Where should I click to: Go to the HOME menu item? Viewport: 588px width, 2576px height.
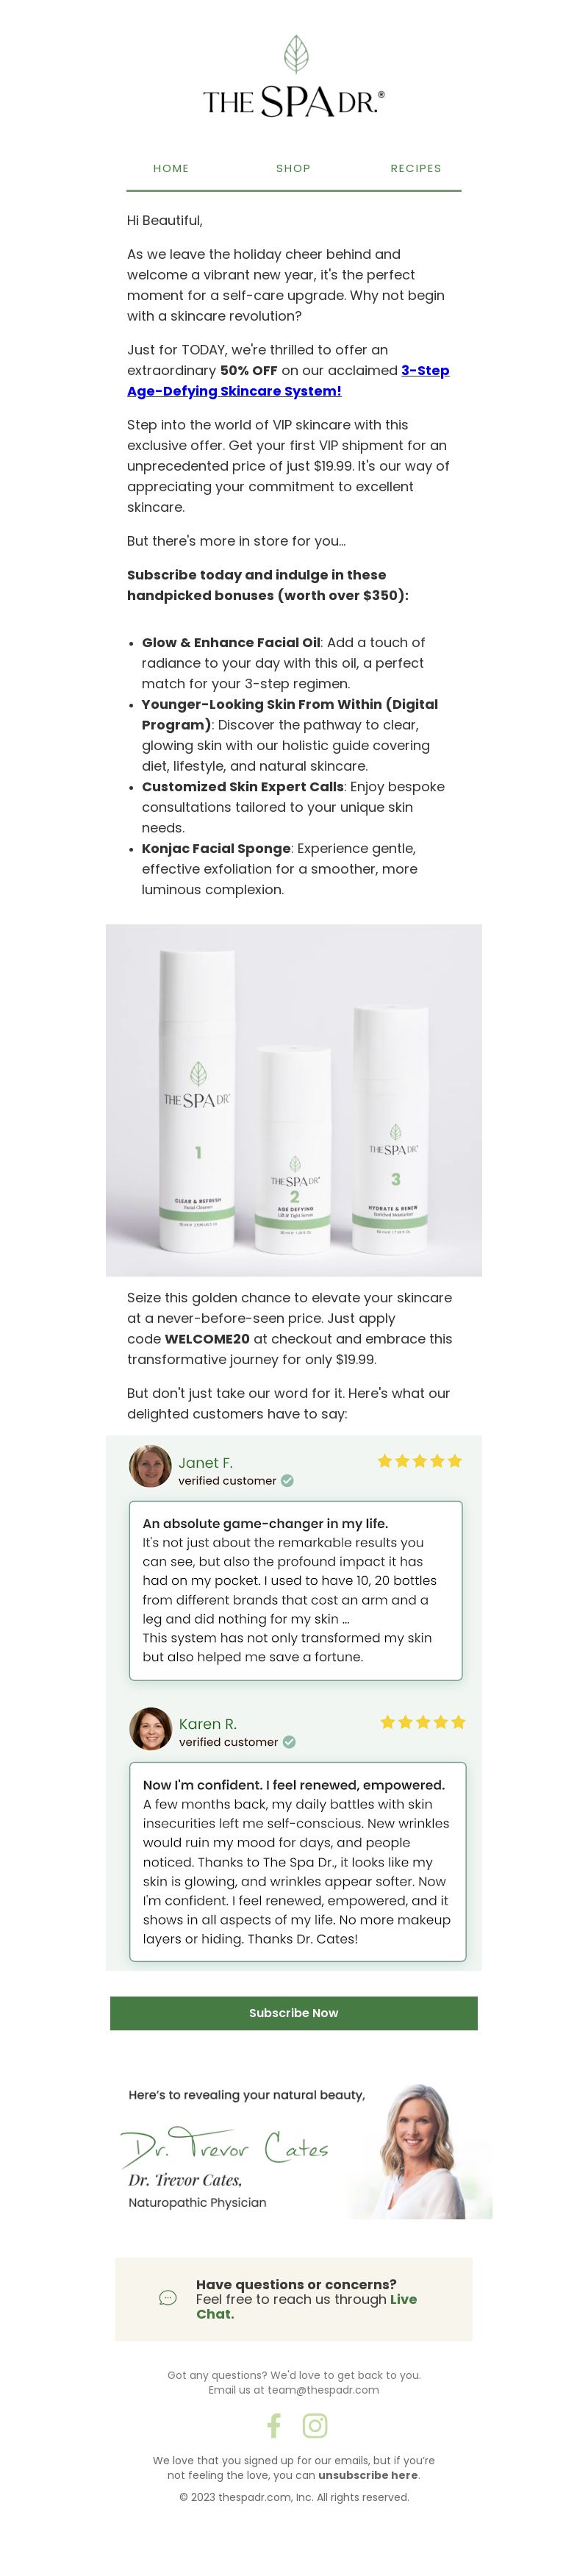(171, 168)
